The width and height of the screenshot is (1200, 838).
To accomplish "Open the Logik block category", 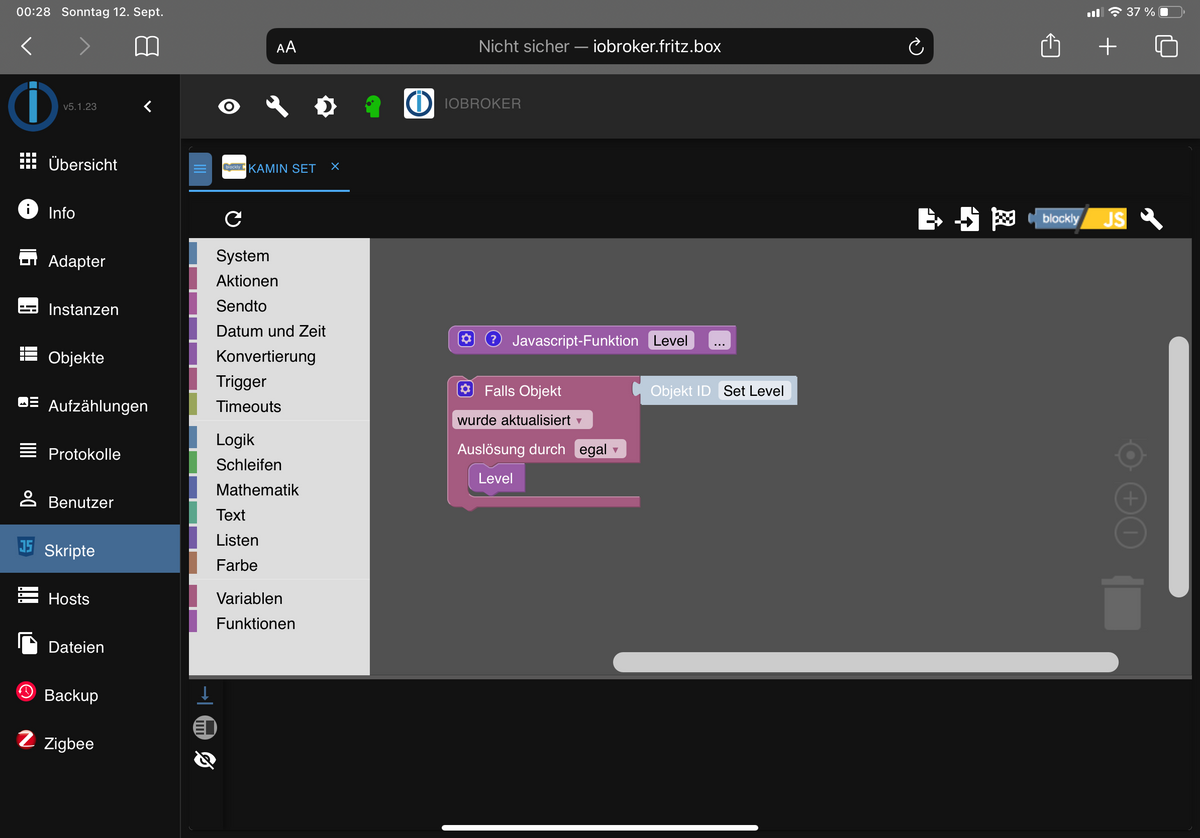I will coord(279,440).
